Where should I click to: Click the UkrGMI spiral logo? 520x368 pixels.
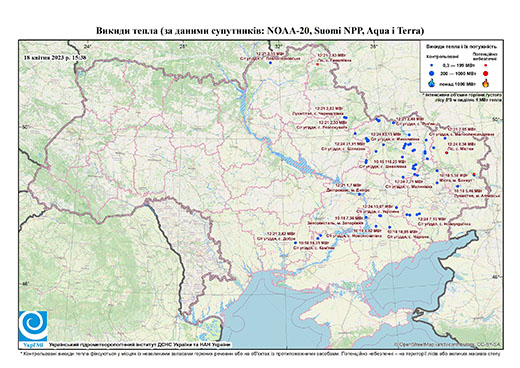[x=33, y=326]
